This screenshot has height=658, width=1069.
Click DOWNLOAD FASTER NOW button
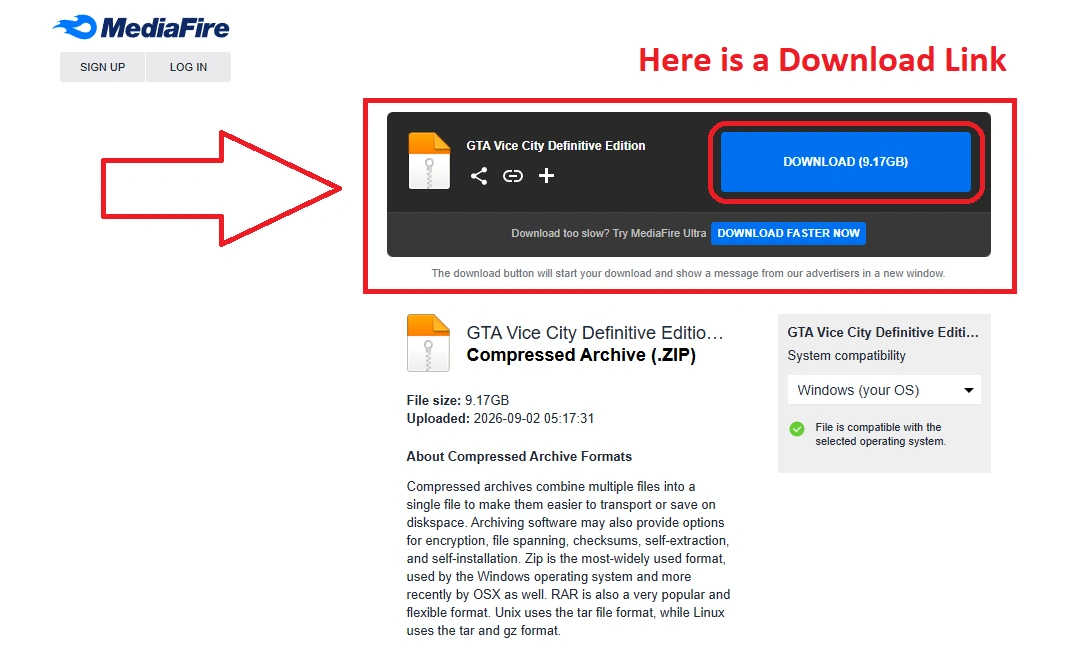[788, 233]
